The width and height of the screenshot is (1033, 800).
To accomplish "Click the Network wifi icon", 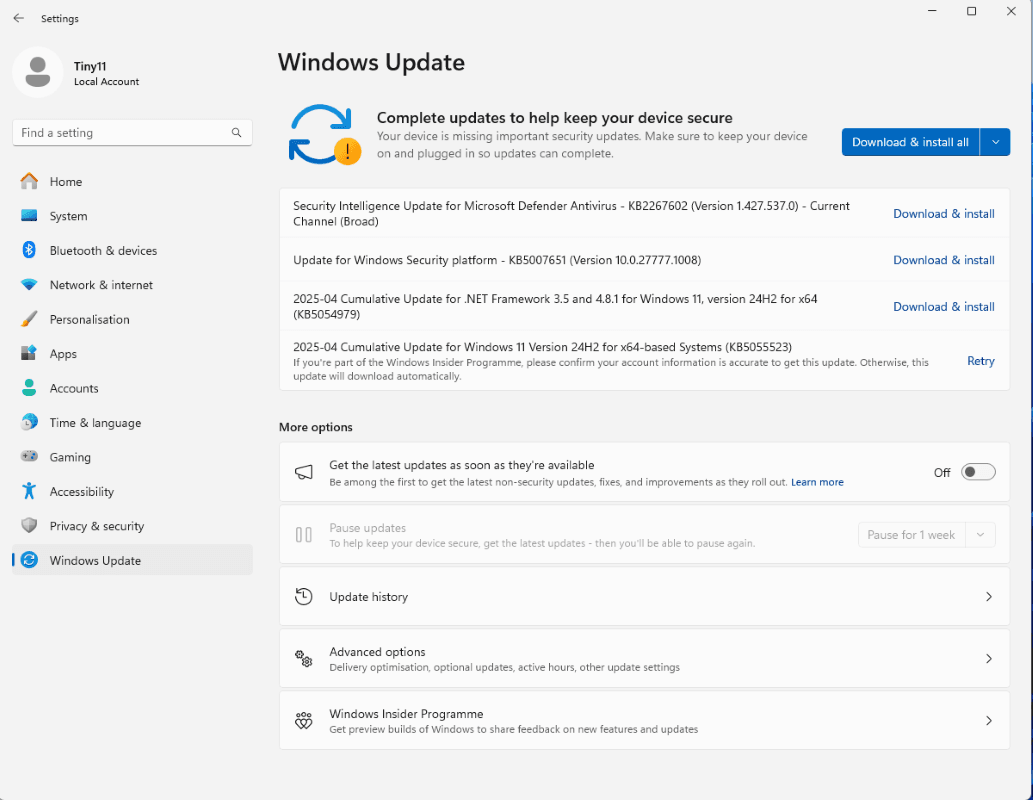I will pyautogui.click(x=29, y=285).
